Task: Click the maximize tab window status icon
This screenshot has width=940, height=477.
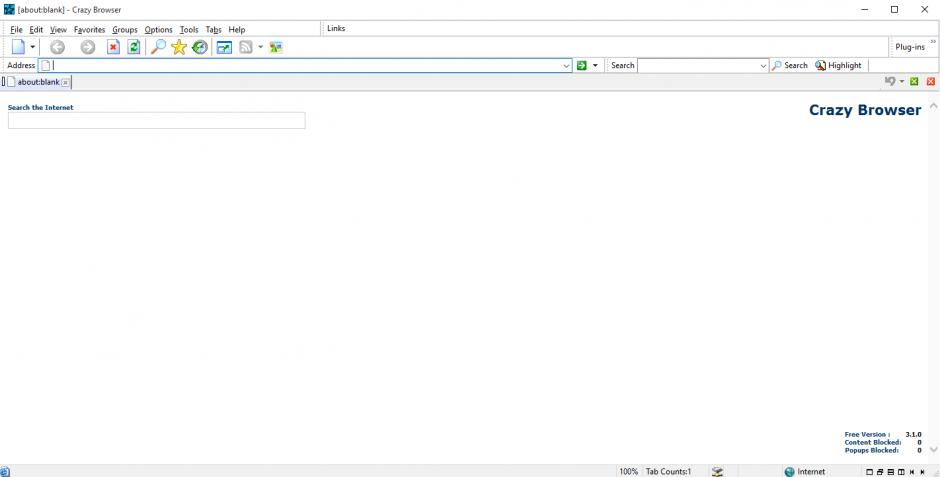Action: (x=869, y=472)
